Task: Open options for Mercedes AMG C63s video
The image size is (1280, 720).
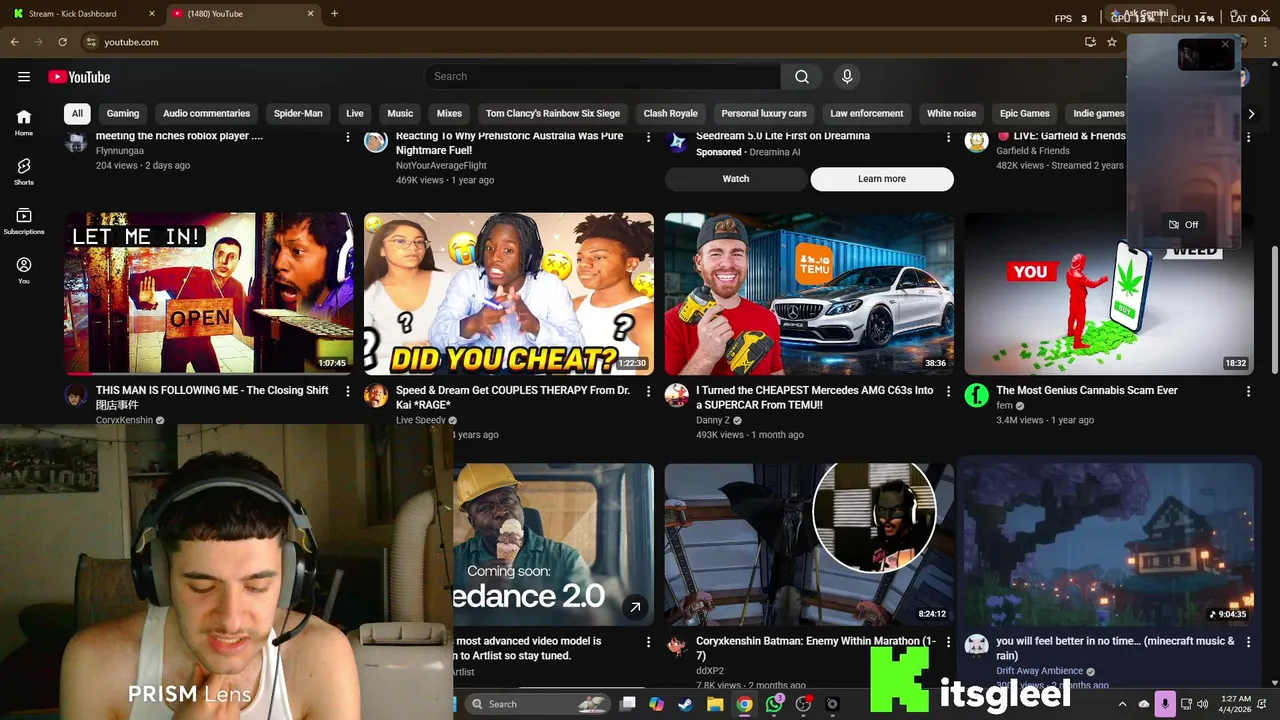Action: 948,391
